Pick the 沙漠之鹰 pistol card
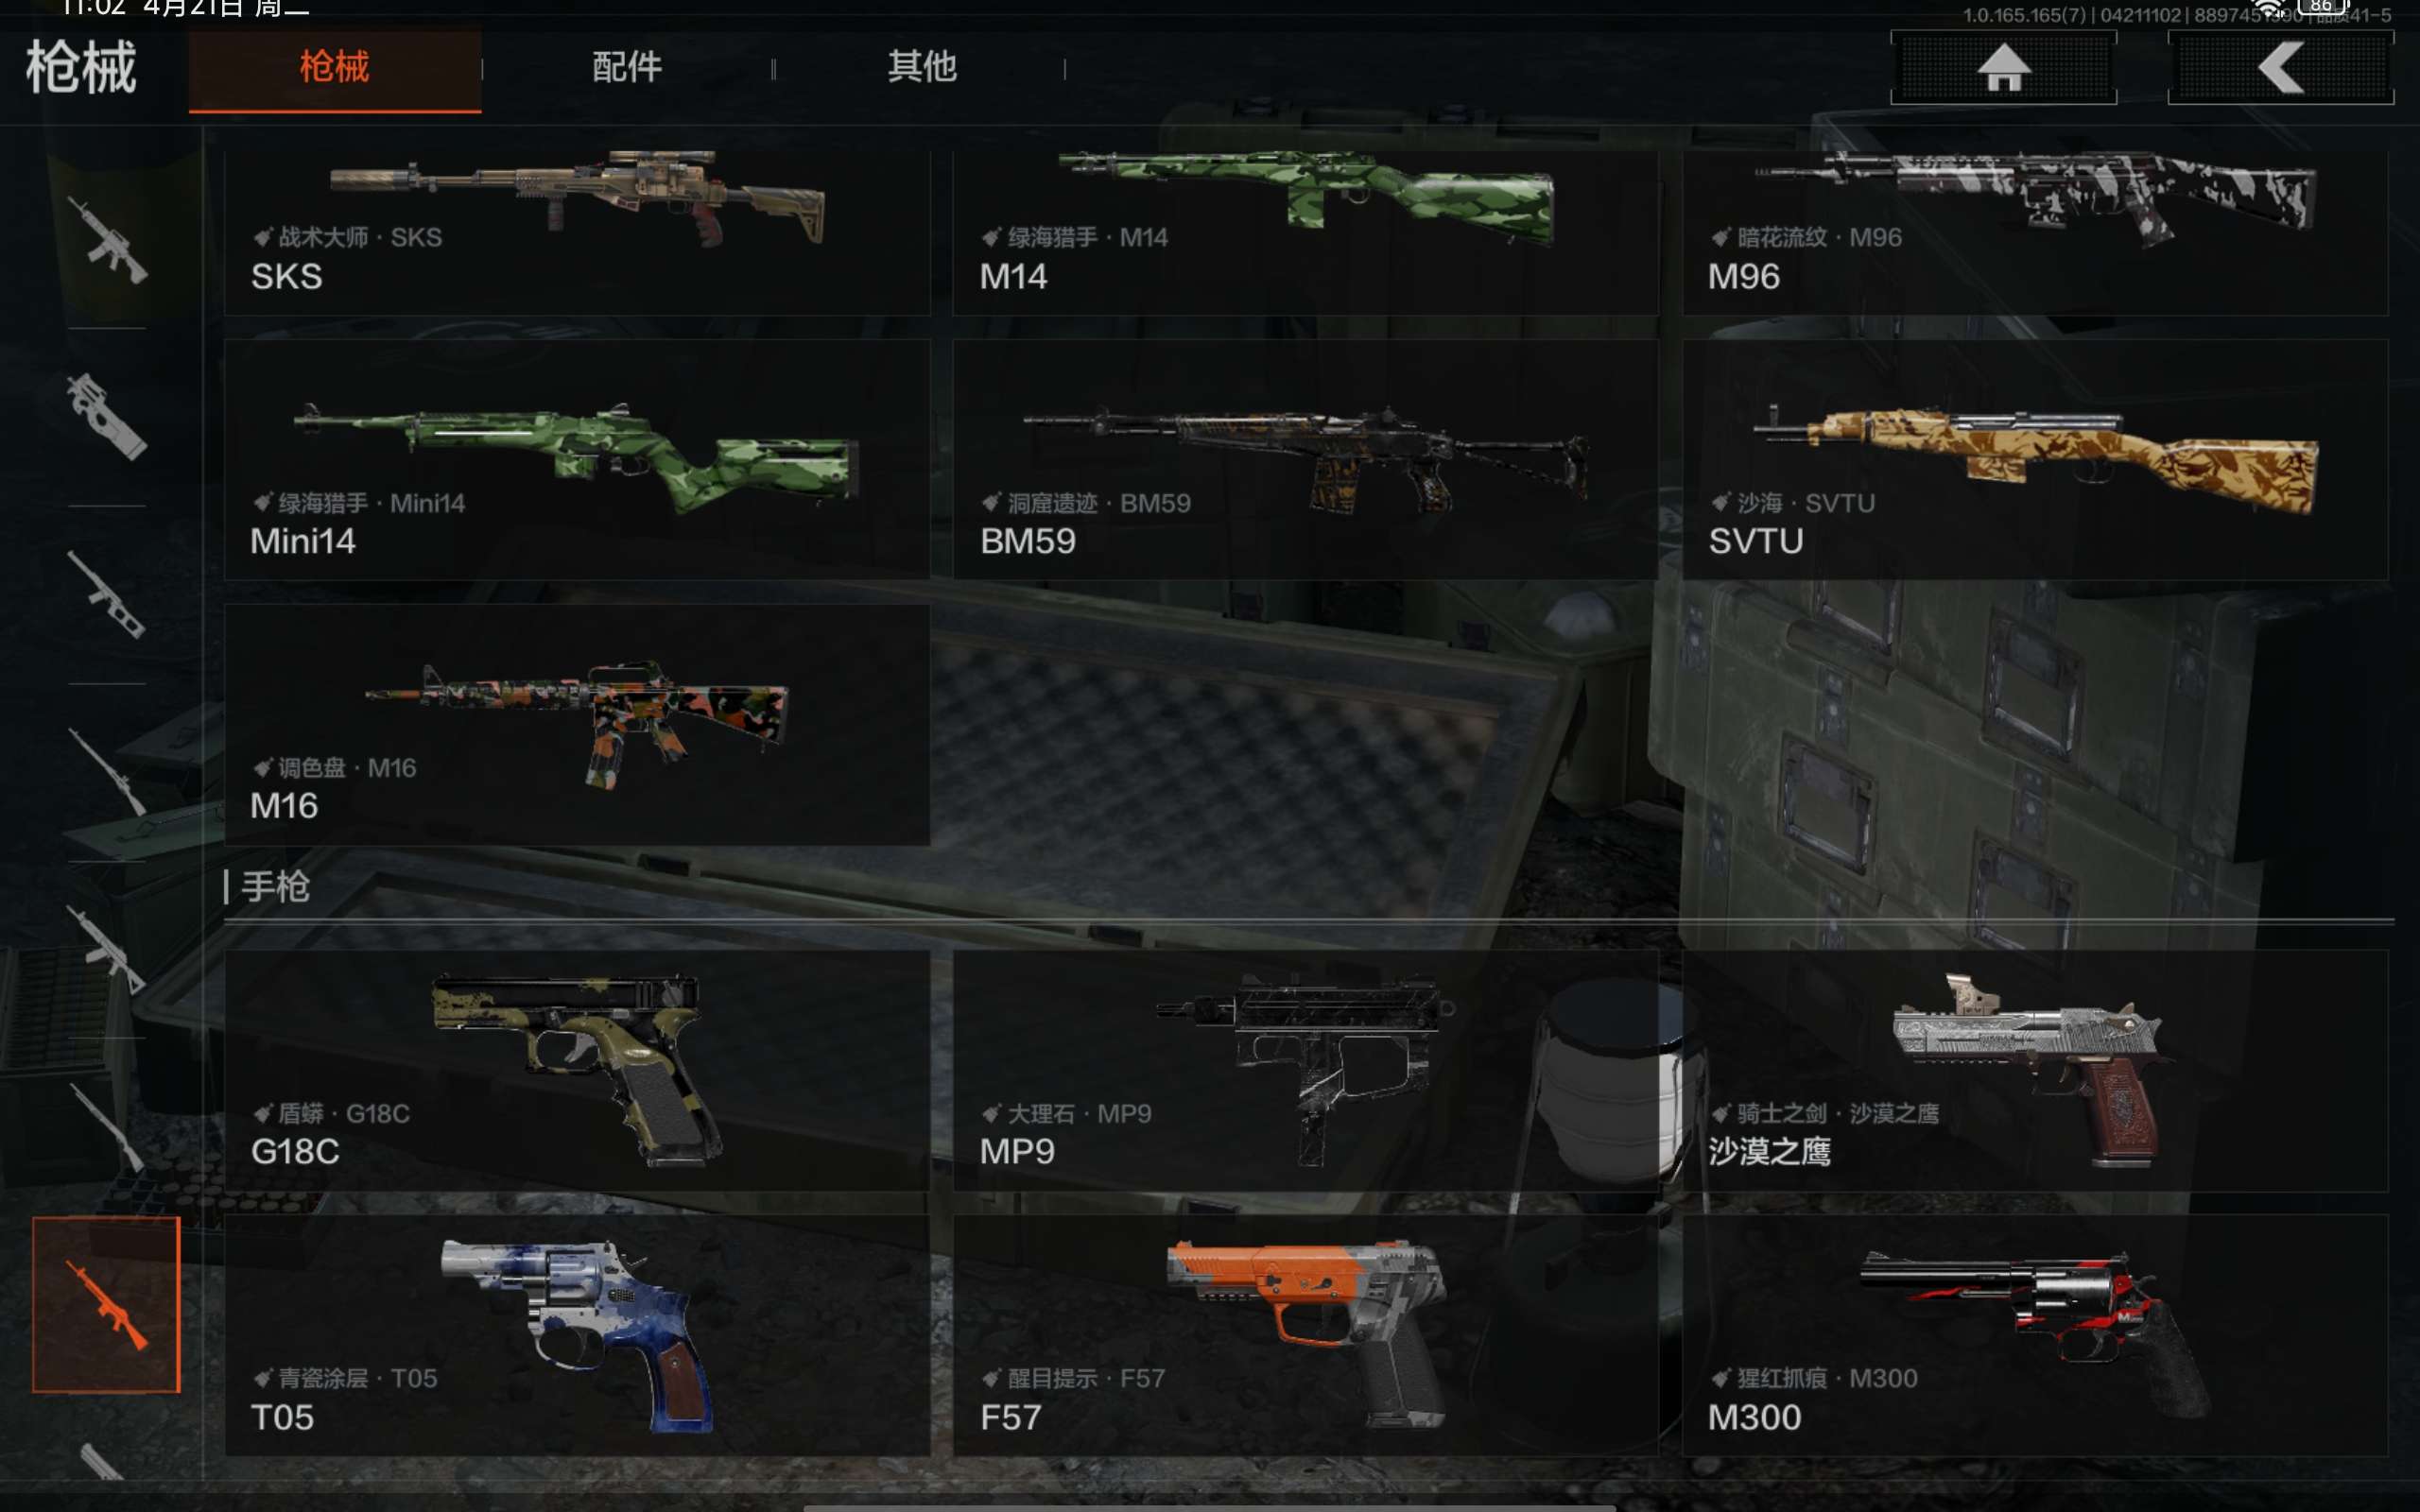 (2034, 1070)
